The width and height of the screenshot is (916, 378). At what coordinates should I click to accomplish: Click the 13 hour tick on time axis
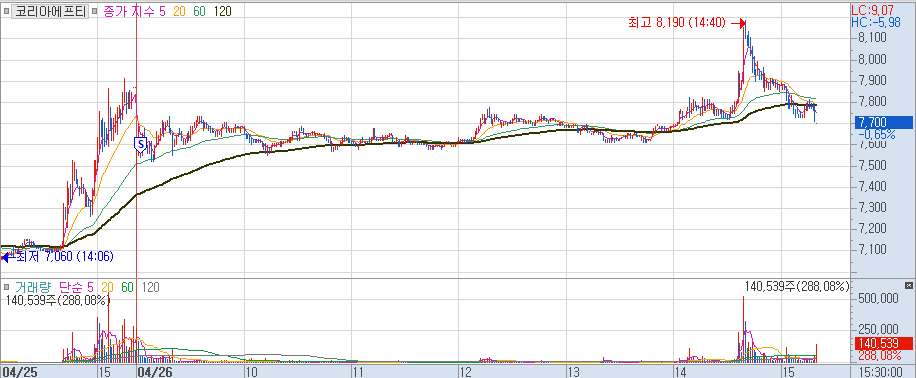[x=573, y=372]
